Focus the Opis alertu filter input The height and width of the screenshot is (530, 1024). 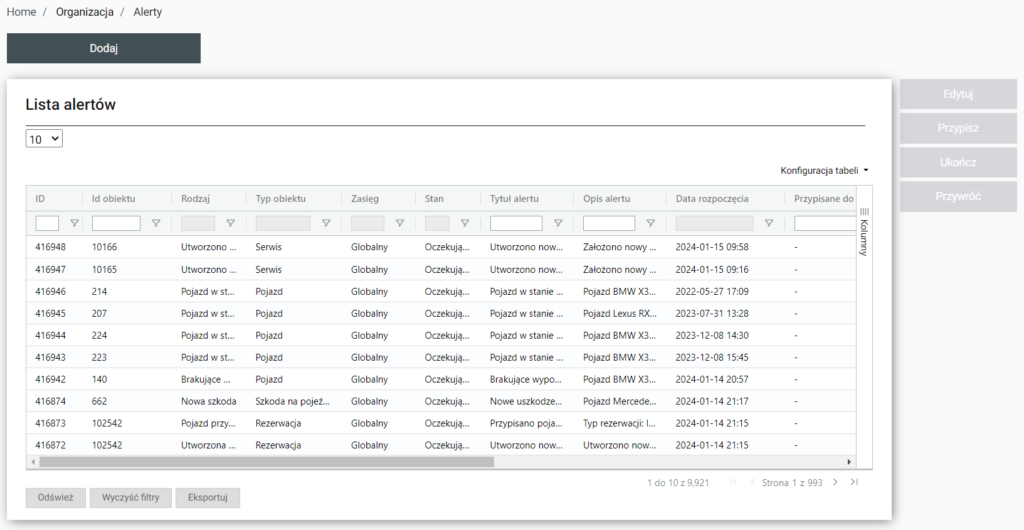point(609,224)
